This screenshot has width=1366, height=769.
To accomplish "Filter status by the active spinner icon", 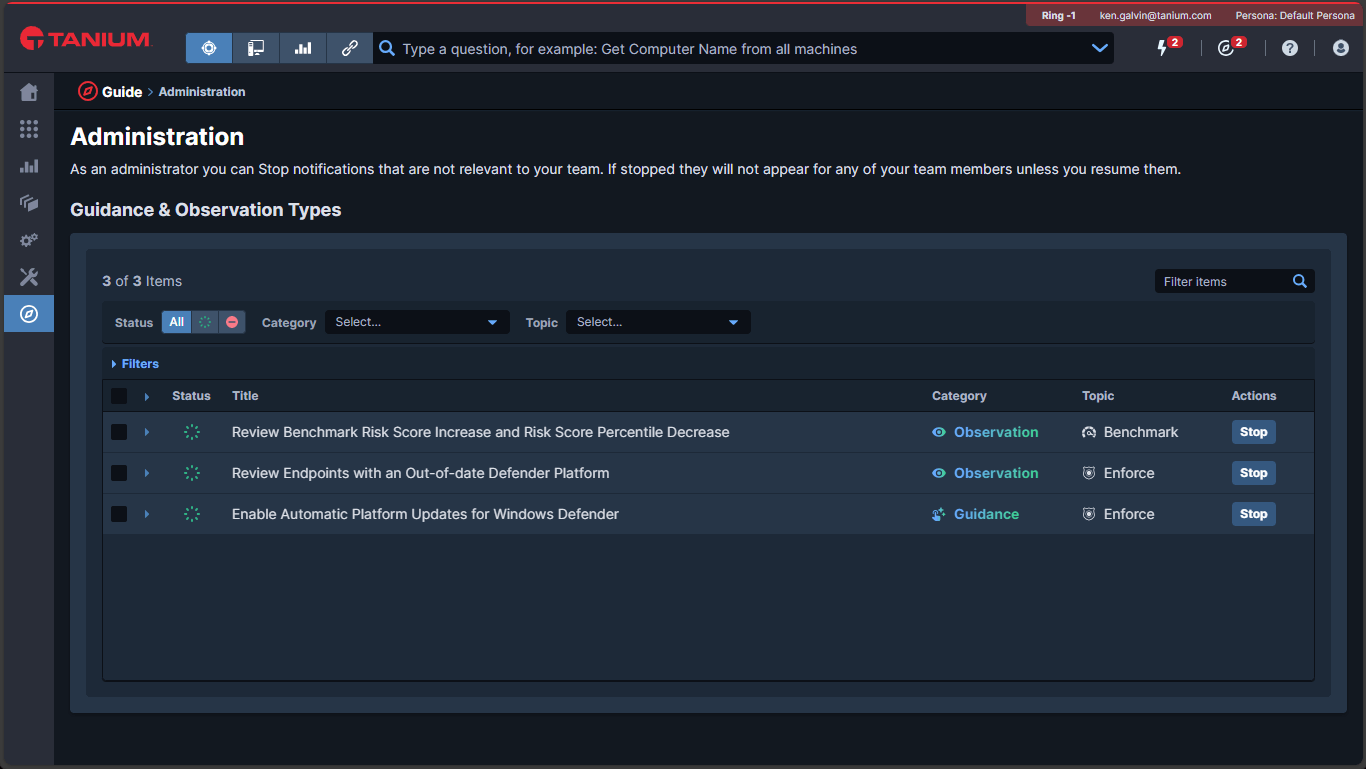I will [205, 322].
